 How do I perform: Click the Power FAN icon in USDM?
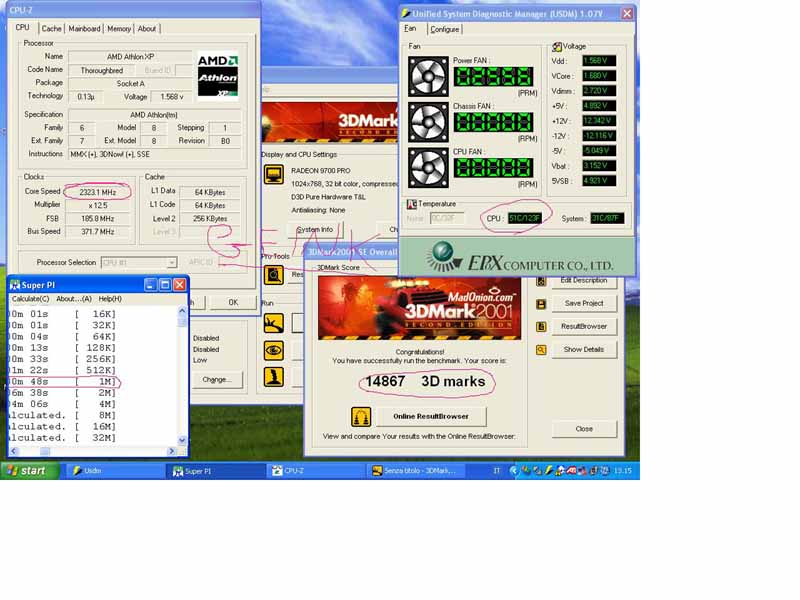429,77
